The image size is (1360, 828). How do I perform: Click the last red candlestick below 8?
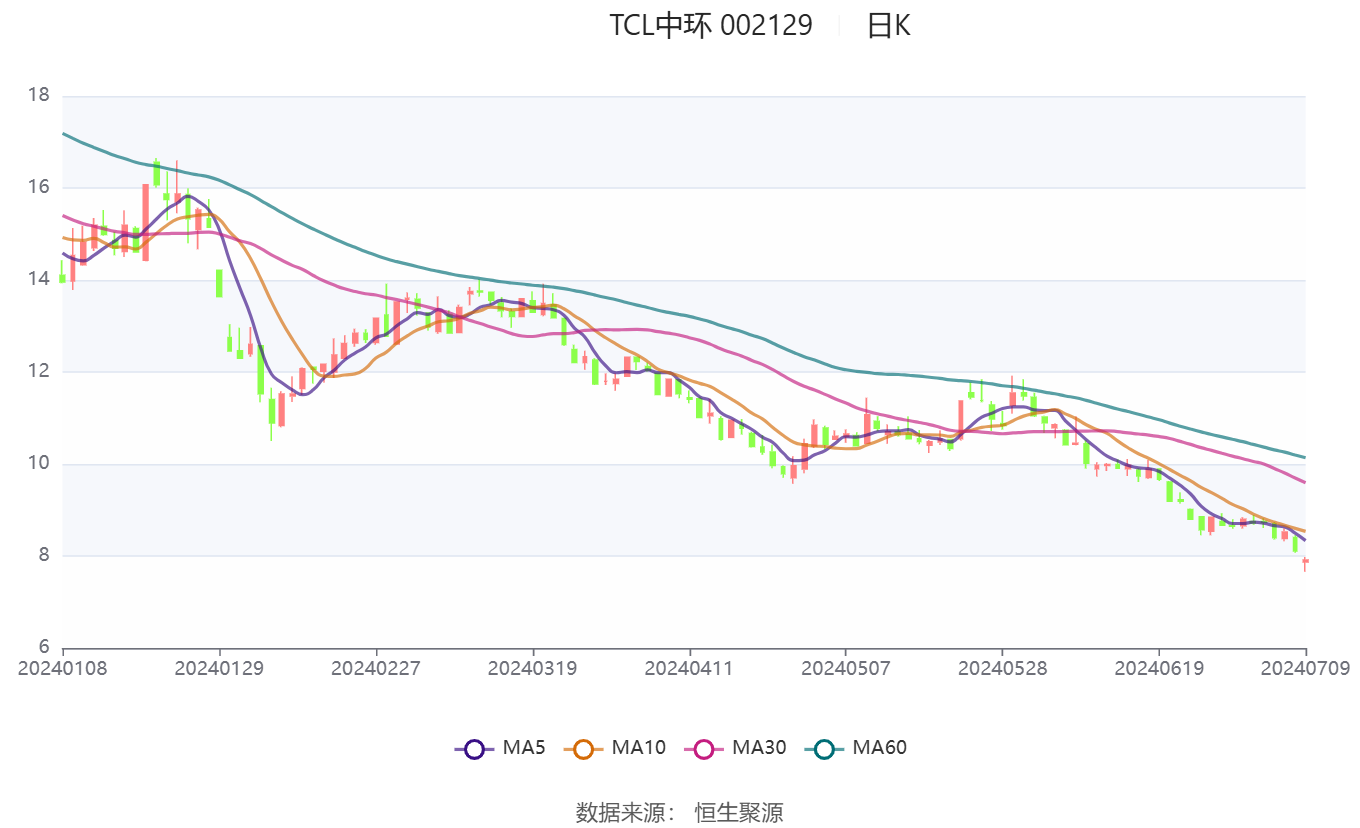pyautogui.click(x=1305, y=563)
